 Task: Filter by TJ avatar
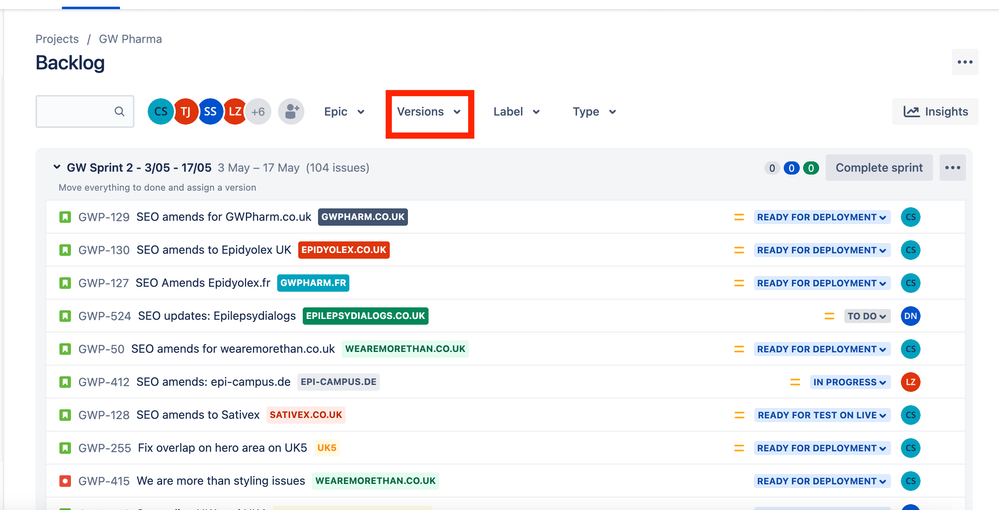[x=185, y=112]
